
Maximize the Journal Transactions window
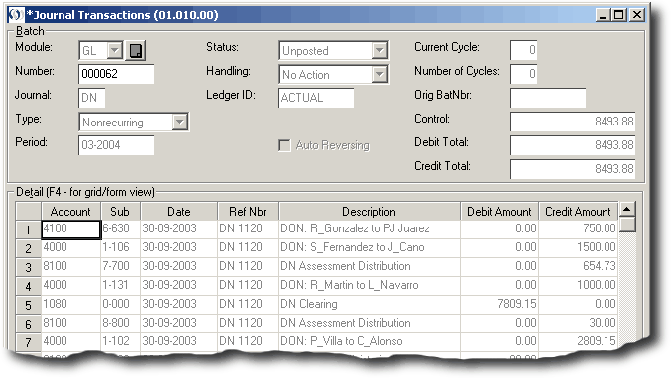(x=618, y=15)
